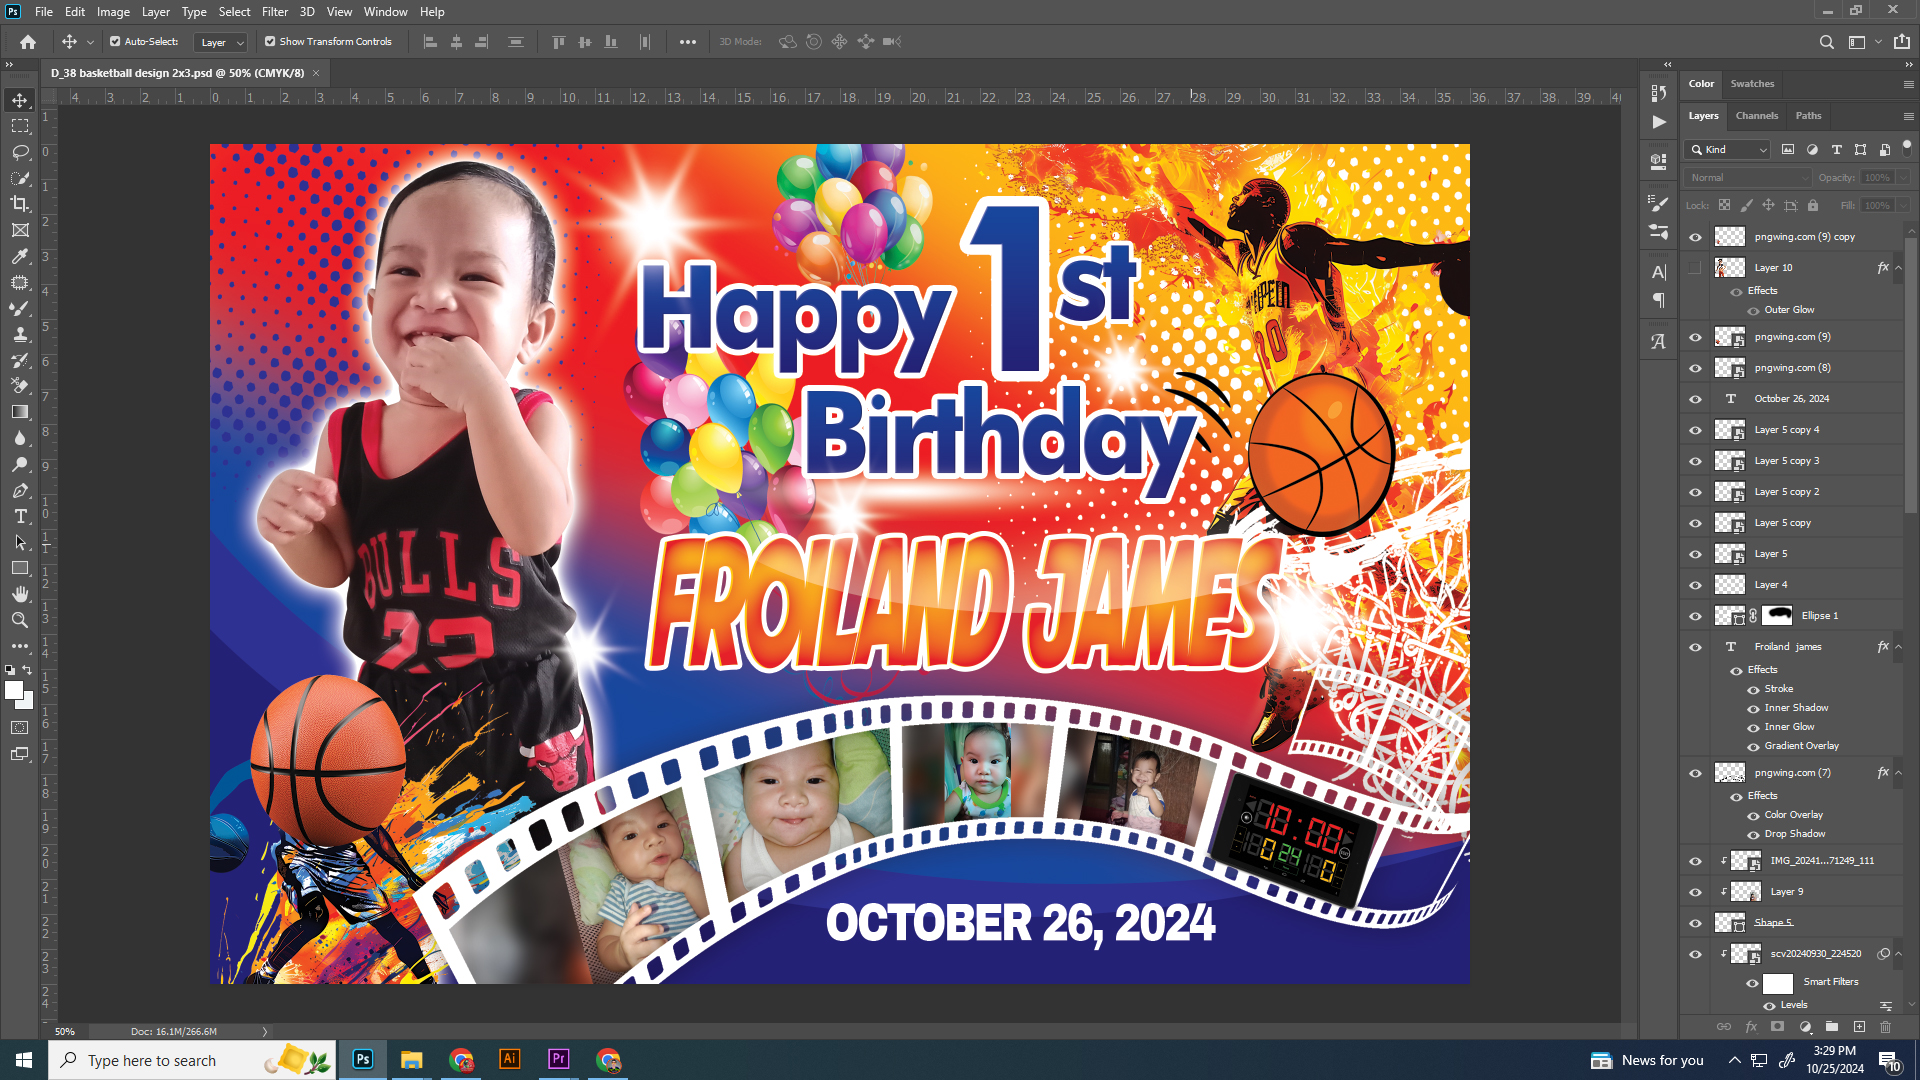Select the Hand tool
Screen dimensions: 1920x1080
(20, 594)
